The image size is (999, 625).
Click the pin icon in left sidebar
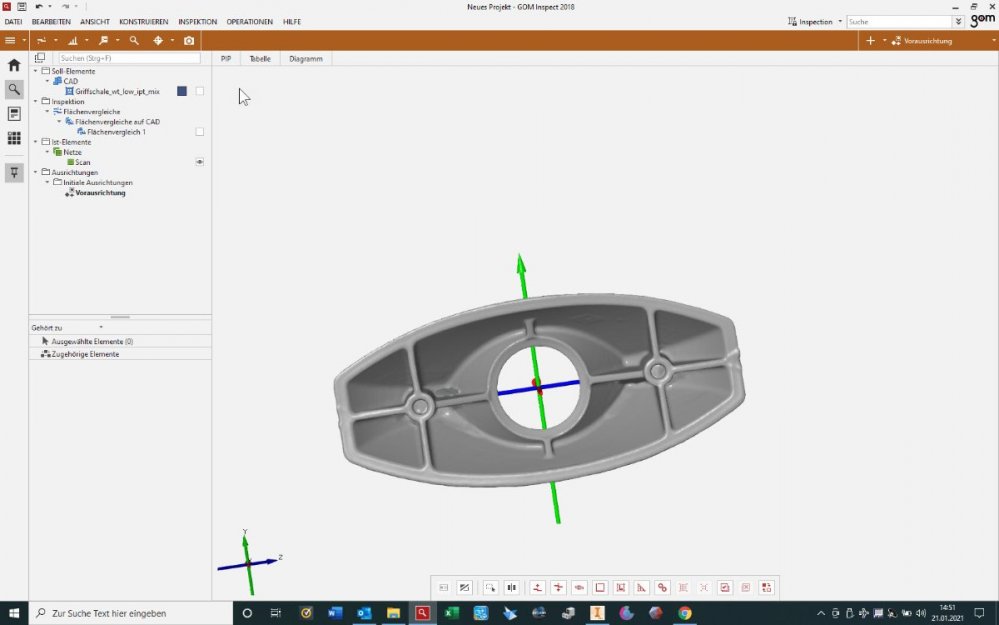(14, 172)
